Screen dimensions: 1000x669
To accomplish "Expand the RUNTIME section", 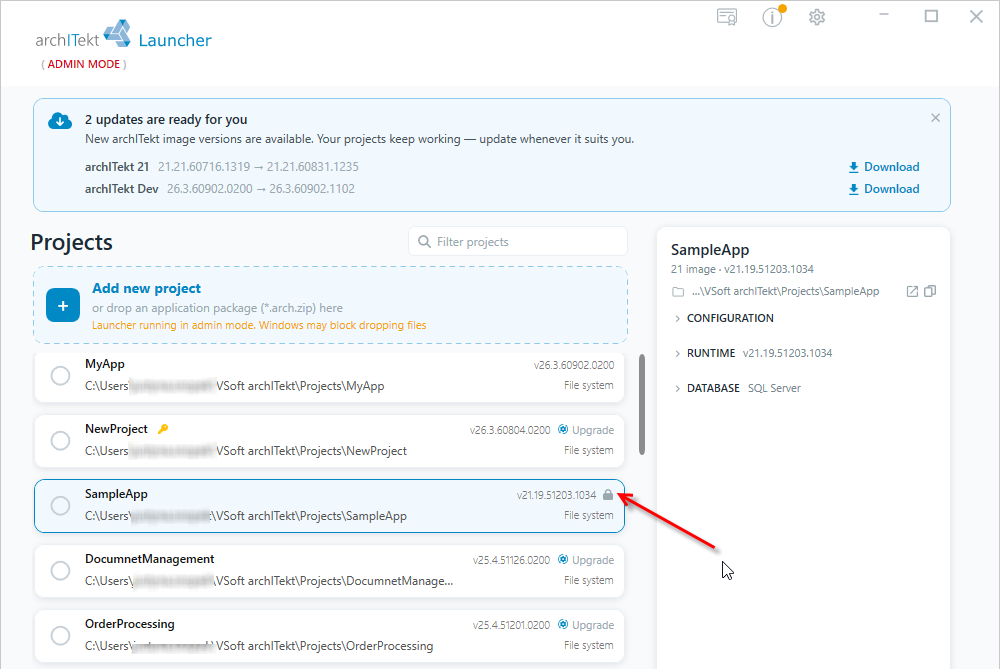I will [x=753, y=353].
